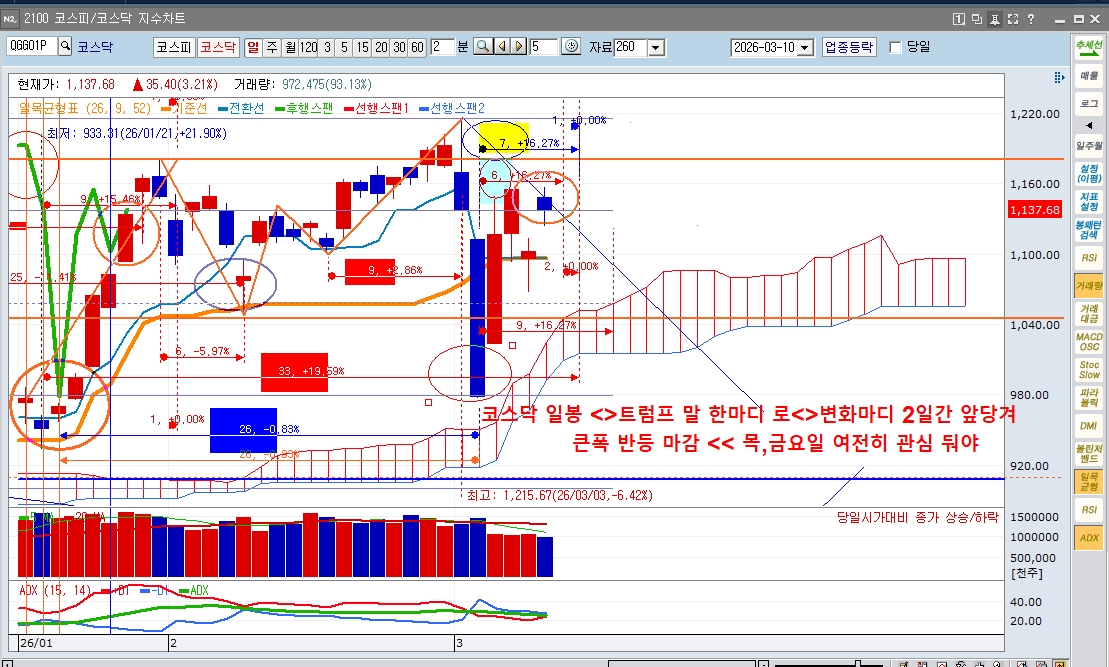Click the 지표설정 button in sidebar
This screenshot has width=1109, height=667.
(1089, 200)
